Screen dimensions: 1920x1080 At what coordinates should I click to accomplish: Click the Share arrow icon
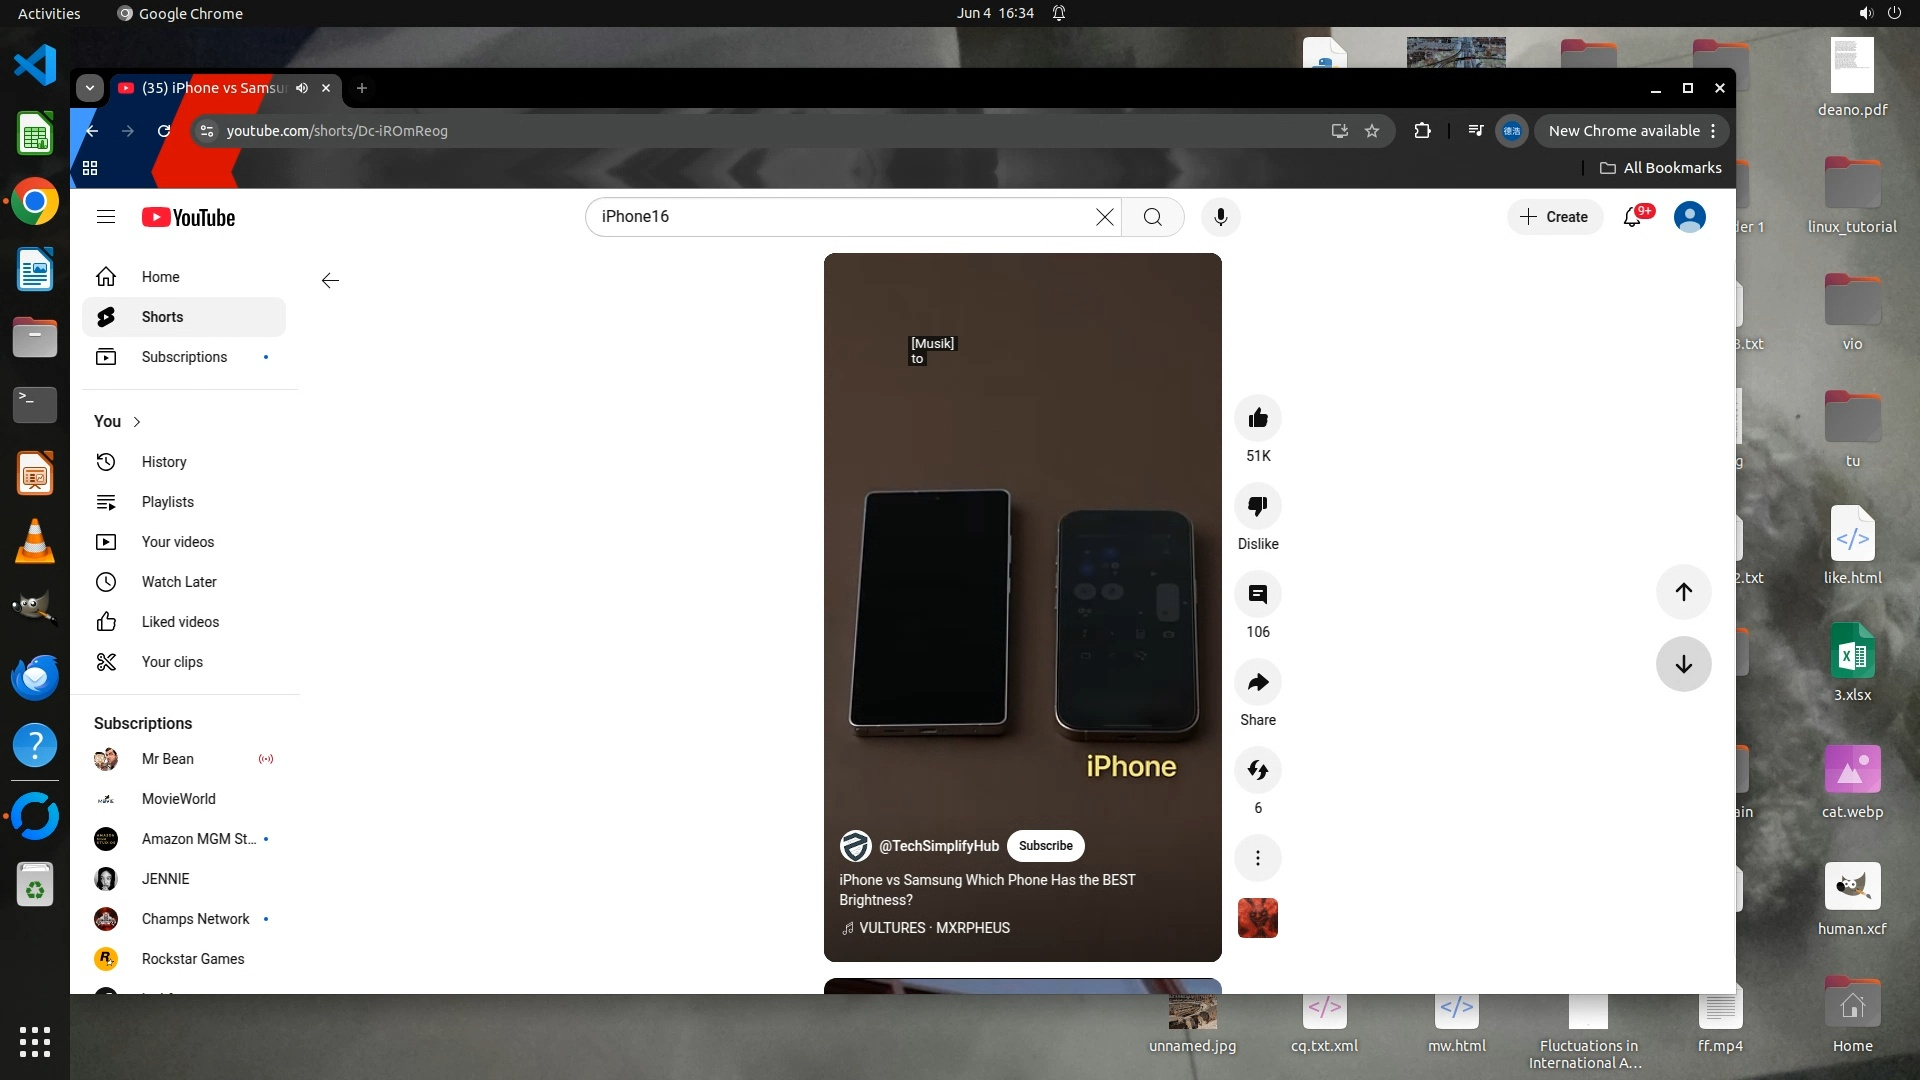[x=1258, y=682]
